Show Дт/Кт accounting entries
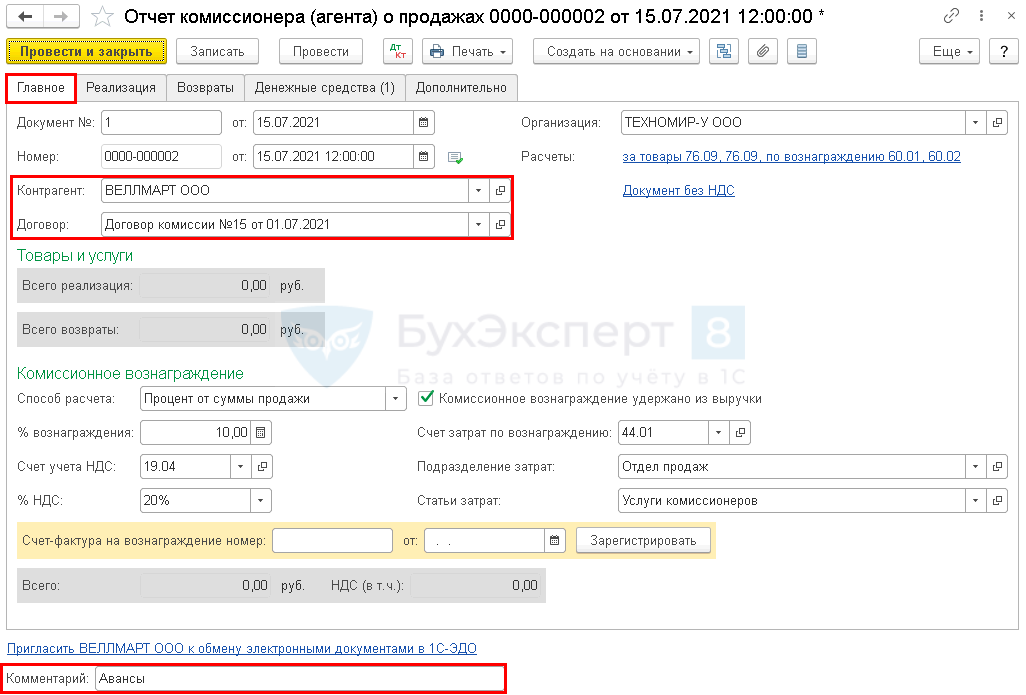This screenshot has width=1026, height=695. [x=397, y=52]
